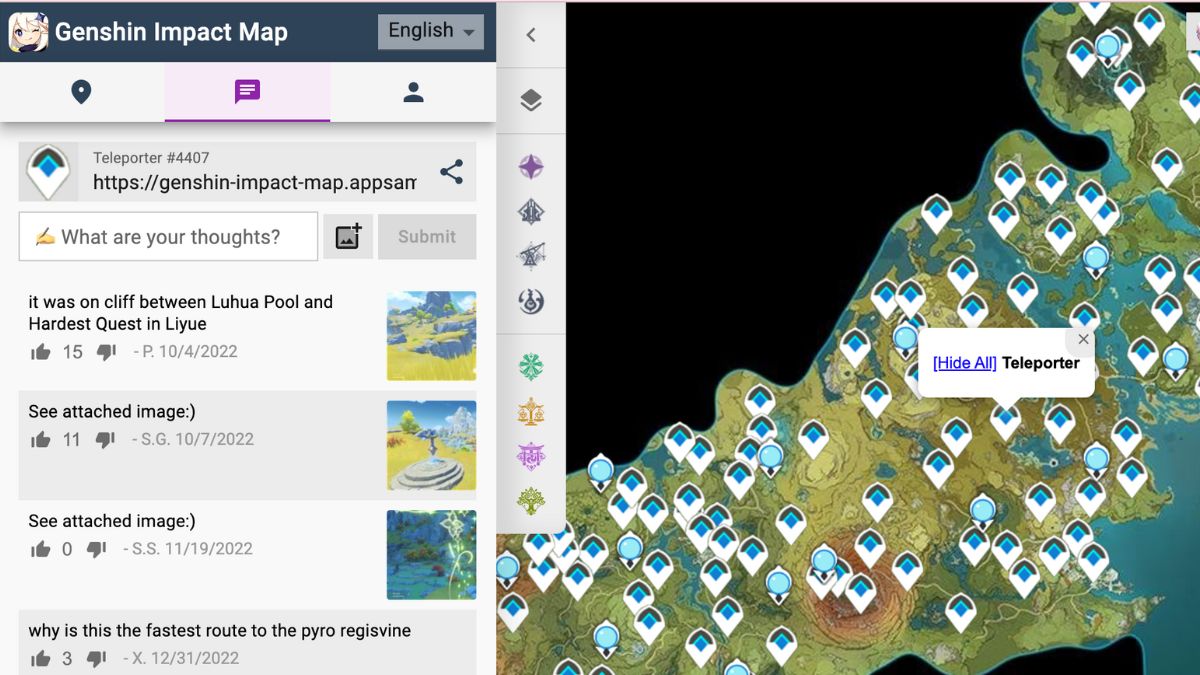
Task: Collapse the side panel with chevron
Action: tap(531, 35)
